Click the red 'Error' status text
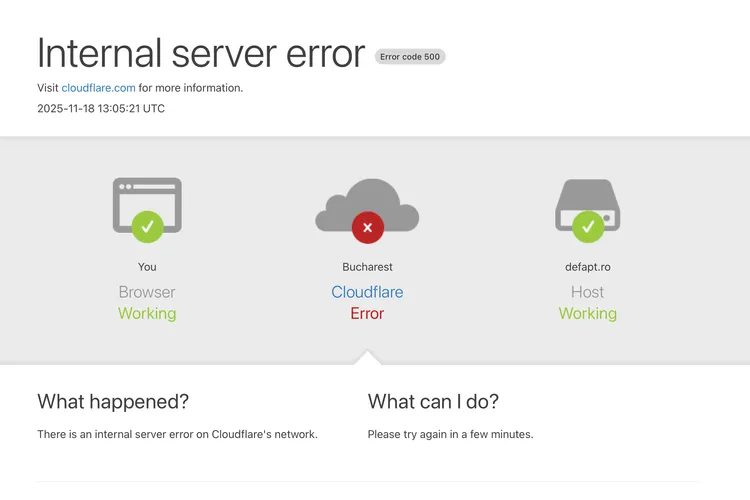This screenshot has width=750, height=500. tap(367, 313)
